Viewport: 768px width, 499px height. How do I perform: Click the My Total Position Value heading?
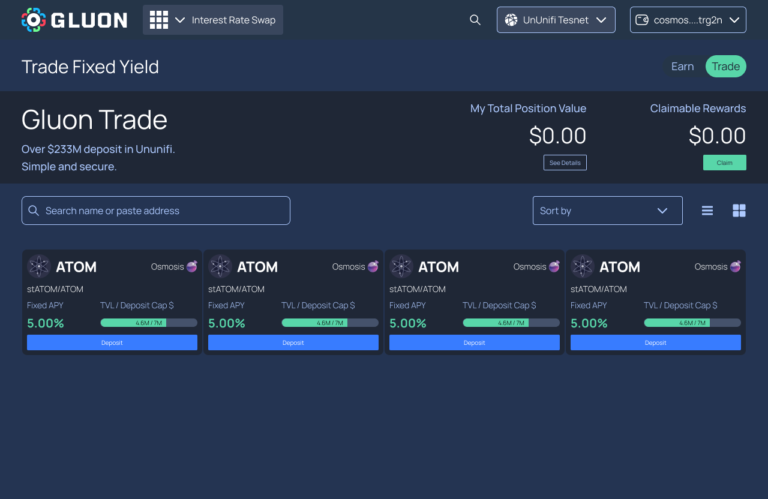[528, 108]
